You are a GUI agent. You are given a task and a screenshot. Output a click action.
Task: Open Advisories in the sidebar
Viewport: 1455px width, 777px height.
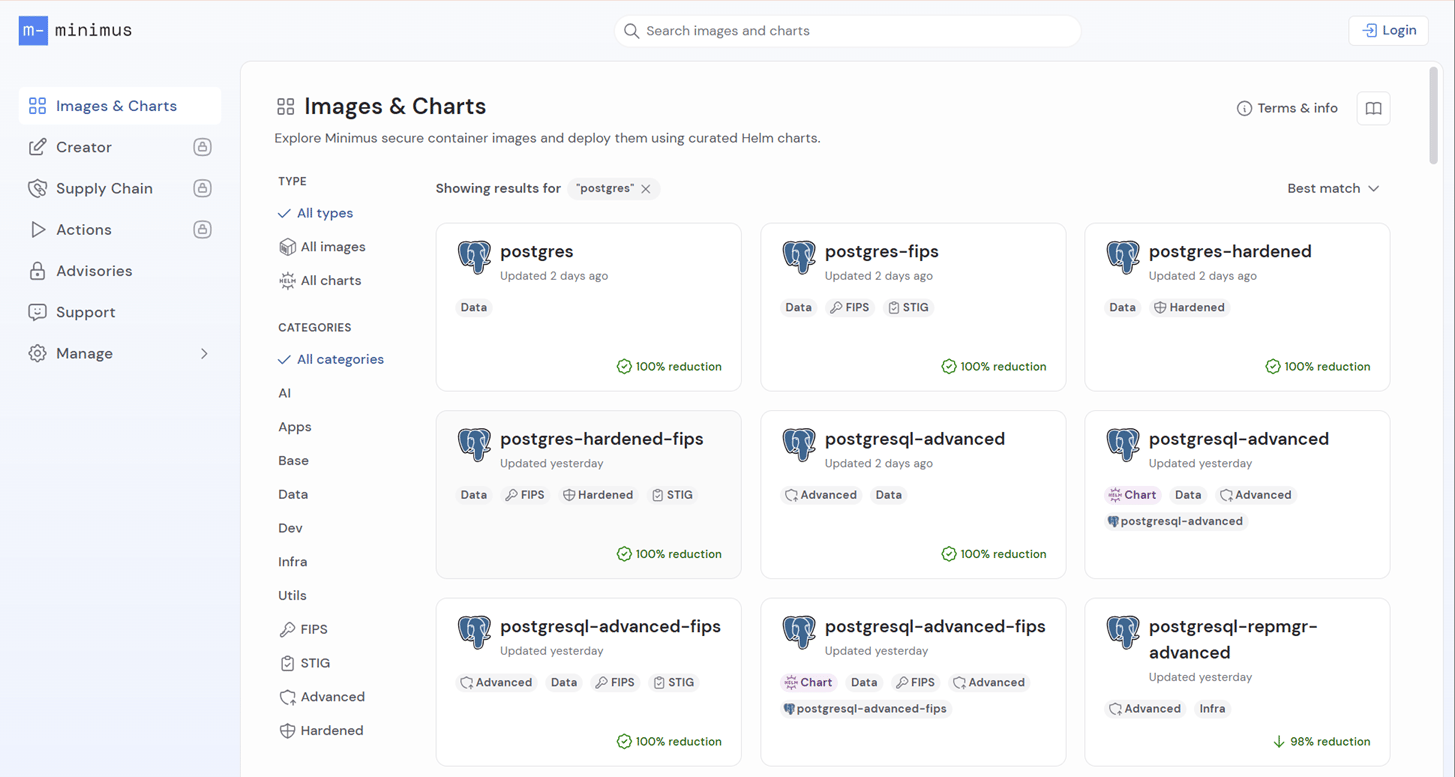[120, 271]
